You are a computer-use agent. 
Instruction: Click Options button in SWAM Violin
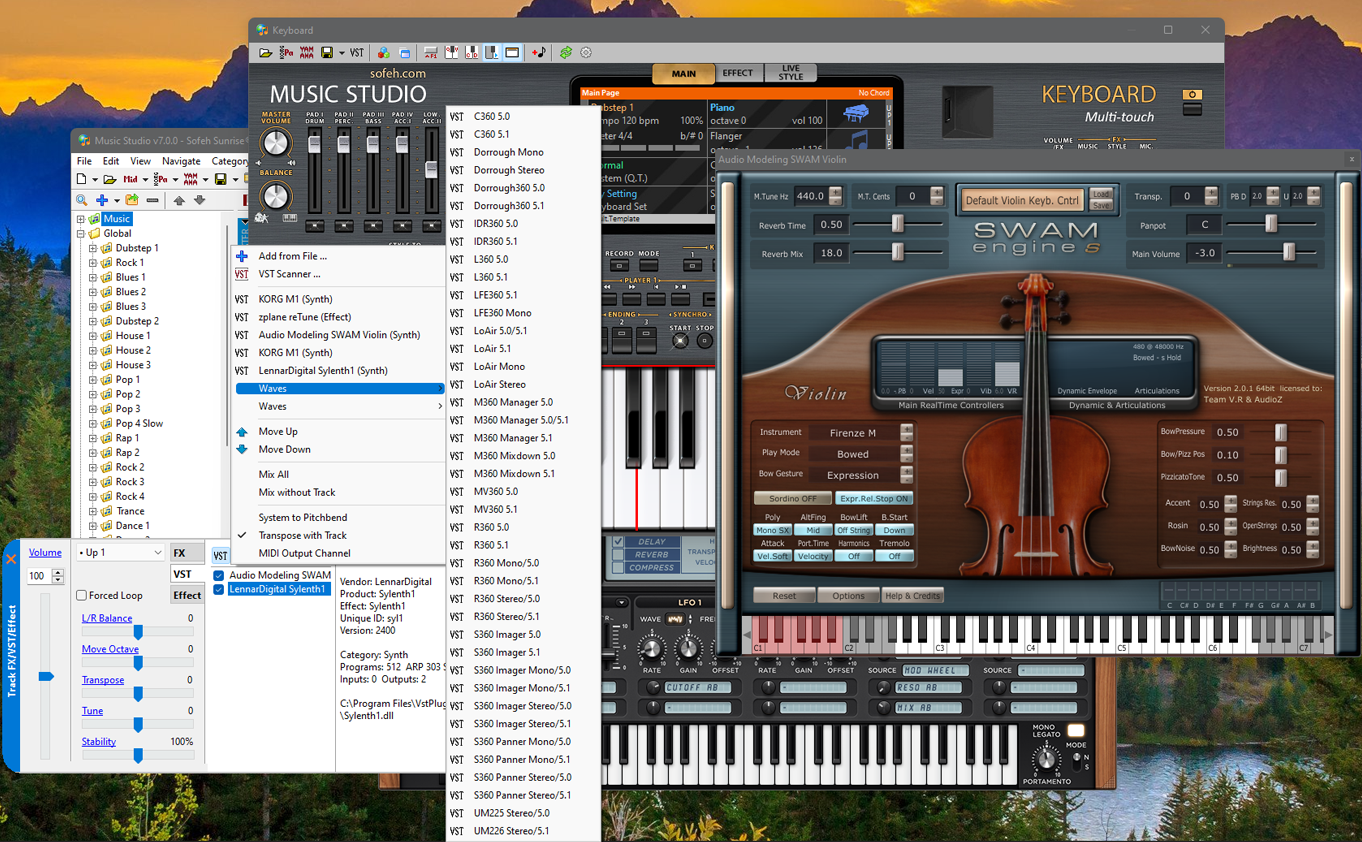[848, 596]
